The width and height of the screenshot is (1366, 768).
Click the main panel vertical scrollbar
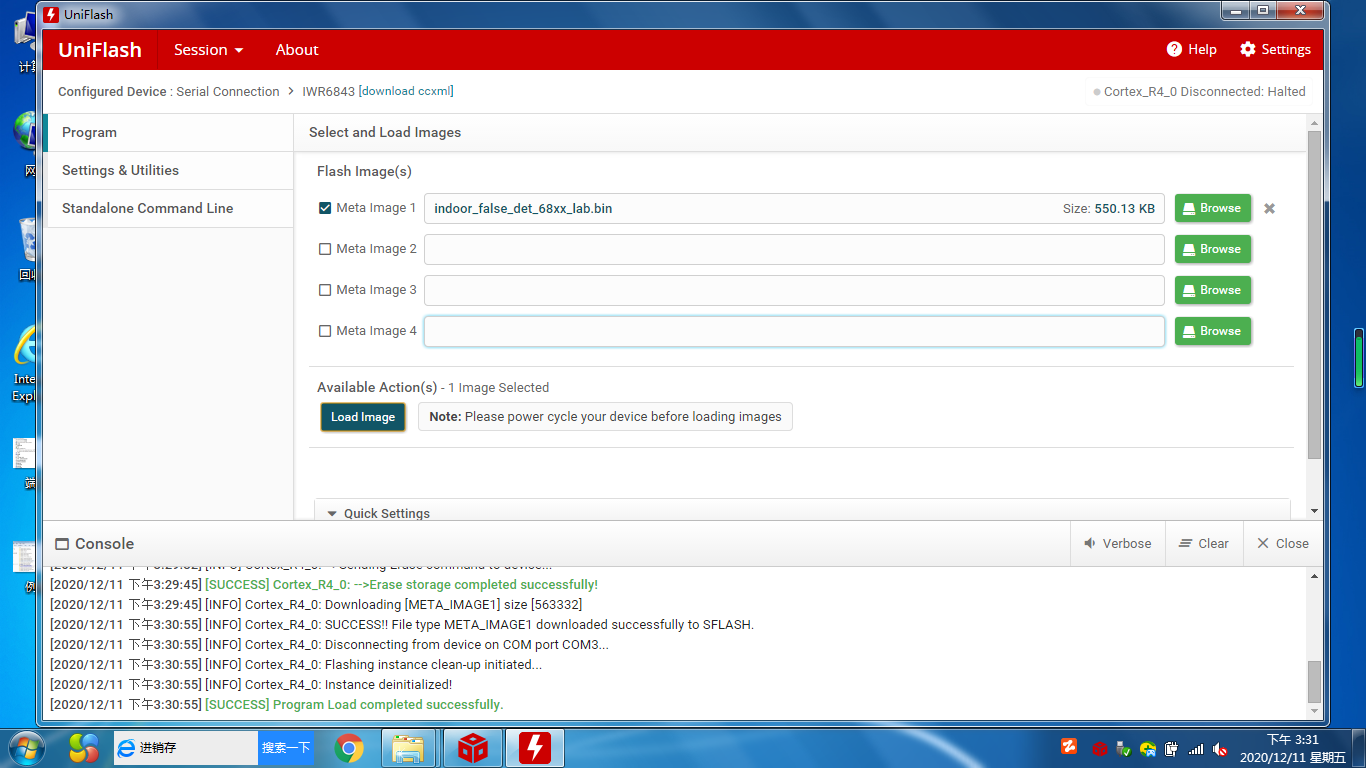pos(1314,295)
